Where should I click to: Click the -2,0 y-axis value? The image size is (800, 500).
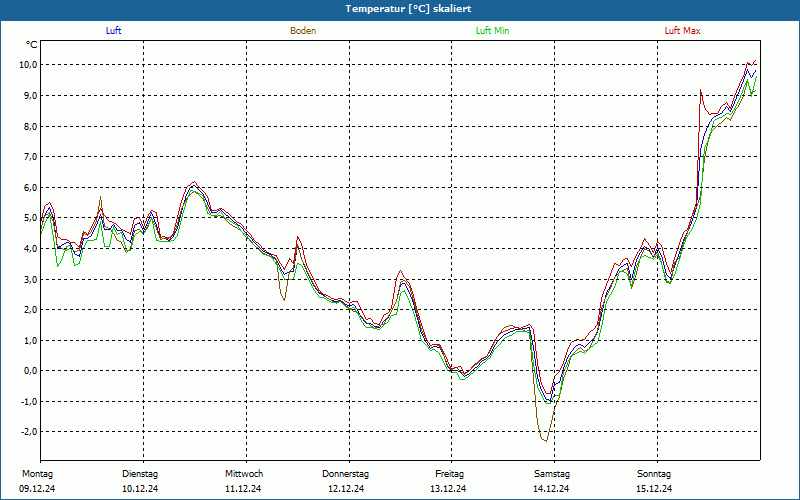click(x=30, y=432)
